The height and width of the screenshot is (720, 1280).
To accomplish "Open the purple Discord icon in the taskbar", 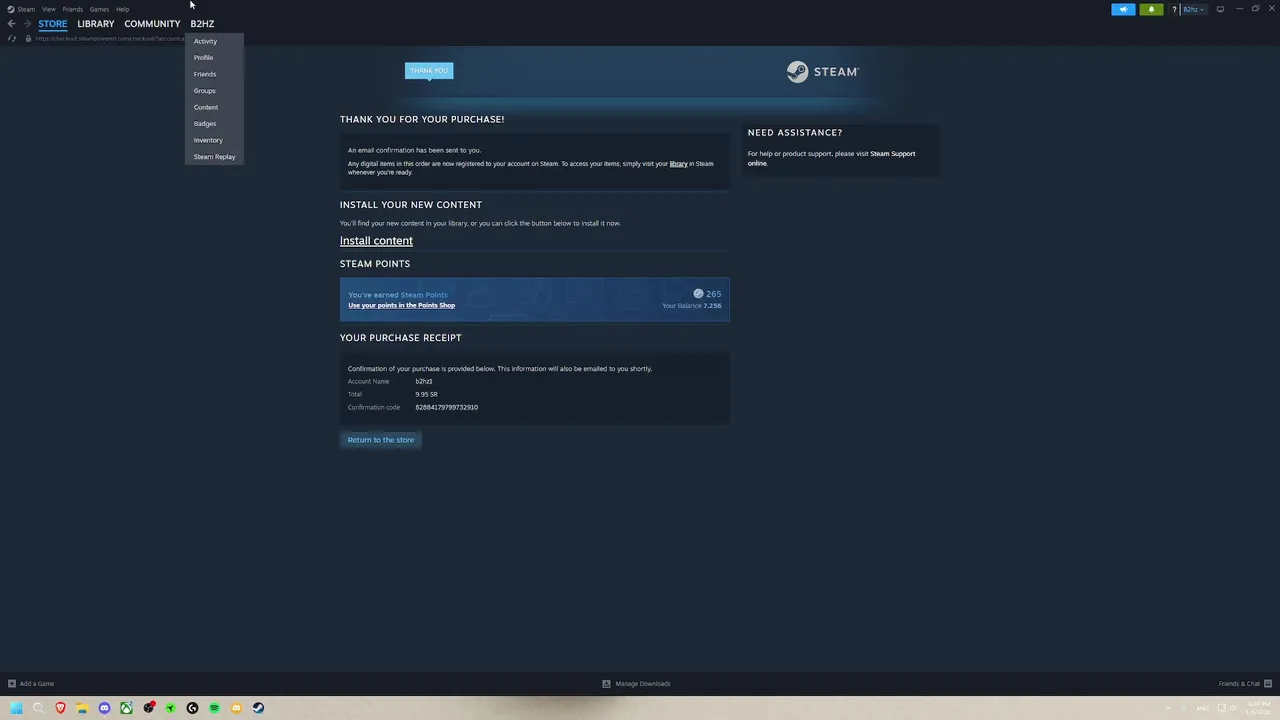I will pyautogui.click(x=104, y=708).
